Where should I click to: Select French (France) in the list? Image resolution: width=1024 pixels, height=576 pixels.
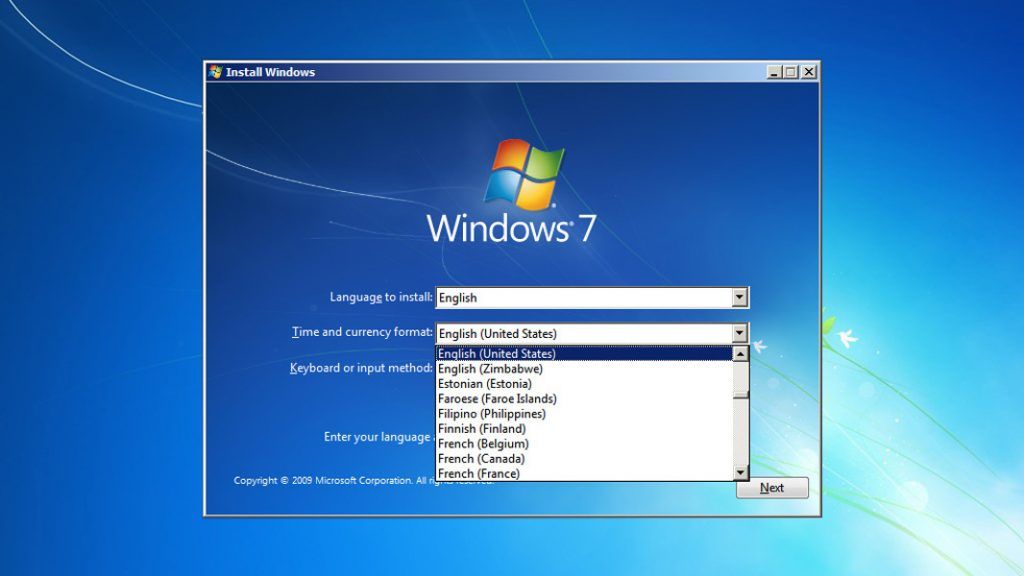point(479,473)
